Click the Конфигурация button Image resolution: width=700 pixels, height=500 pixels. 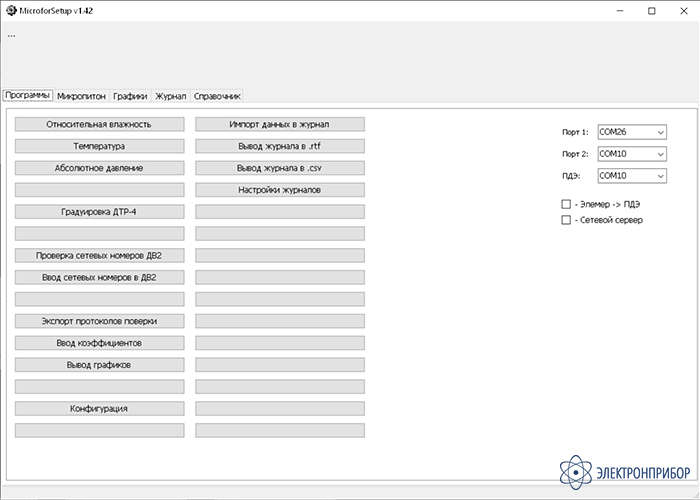(x=99, y=409)
